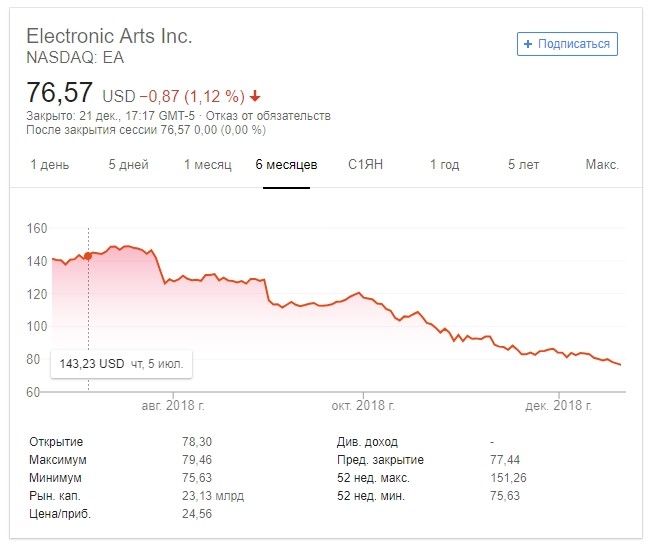
Task: Click the Рын. кап. value 23,13 млрд
Action: tap(213, 496)
